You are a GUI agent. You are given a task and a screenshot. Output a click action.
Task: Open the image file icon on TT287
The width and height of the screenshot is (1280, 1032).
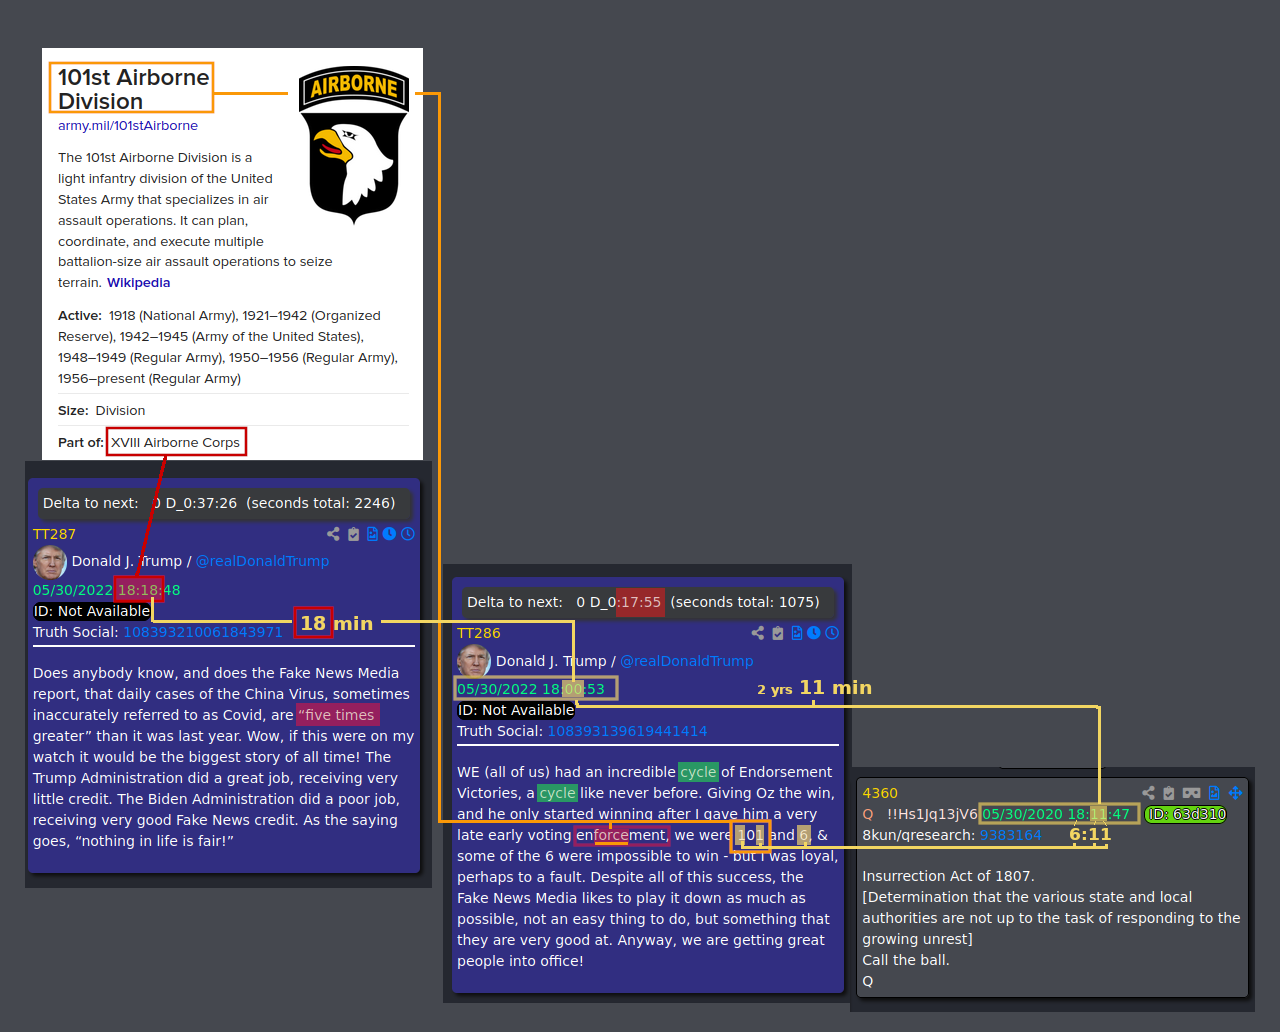pyautogui.click(x=372, y=534)
